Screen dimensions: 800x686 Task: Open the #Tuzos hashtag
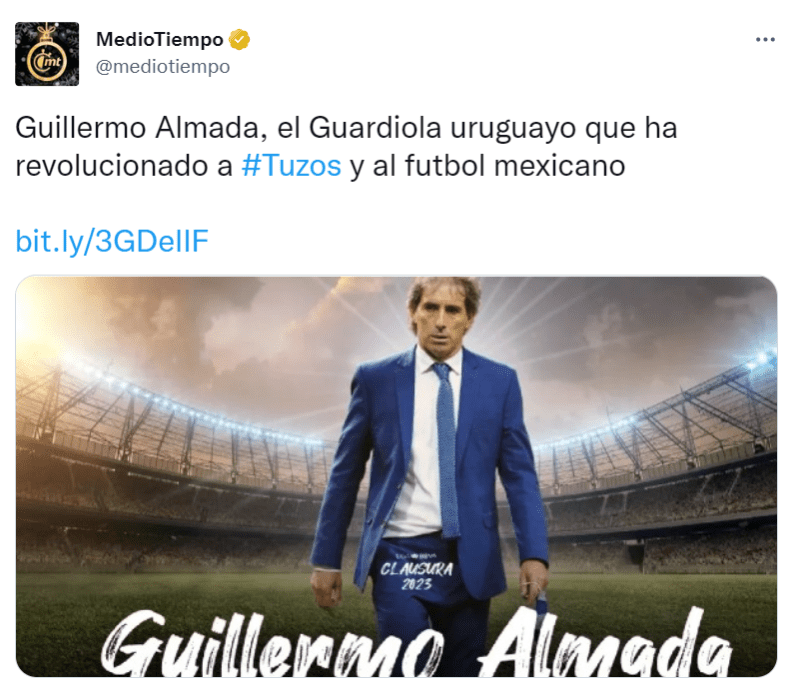pos(291,166)
